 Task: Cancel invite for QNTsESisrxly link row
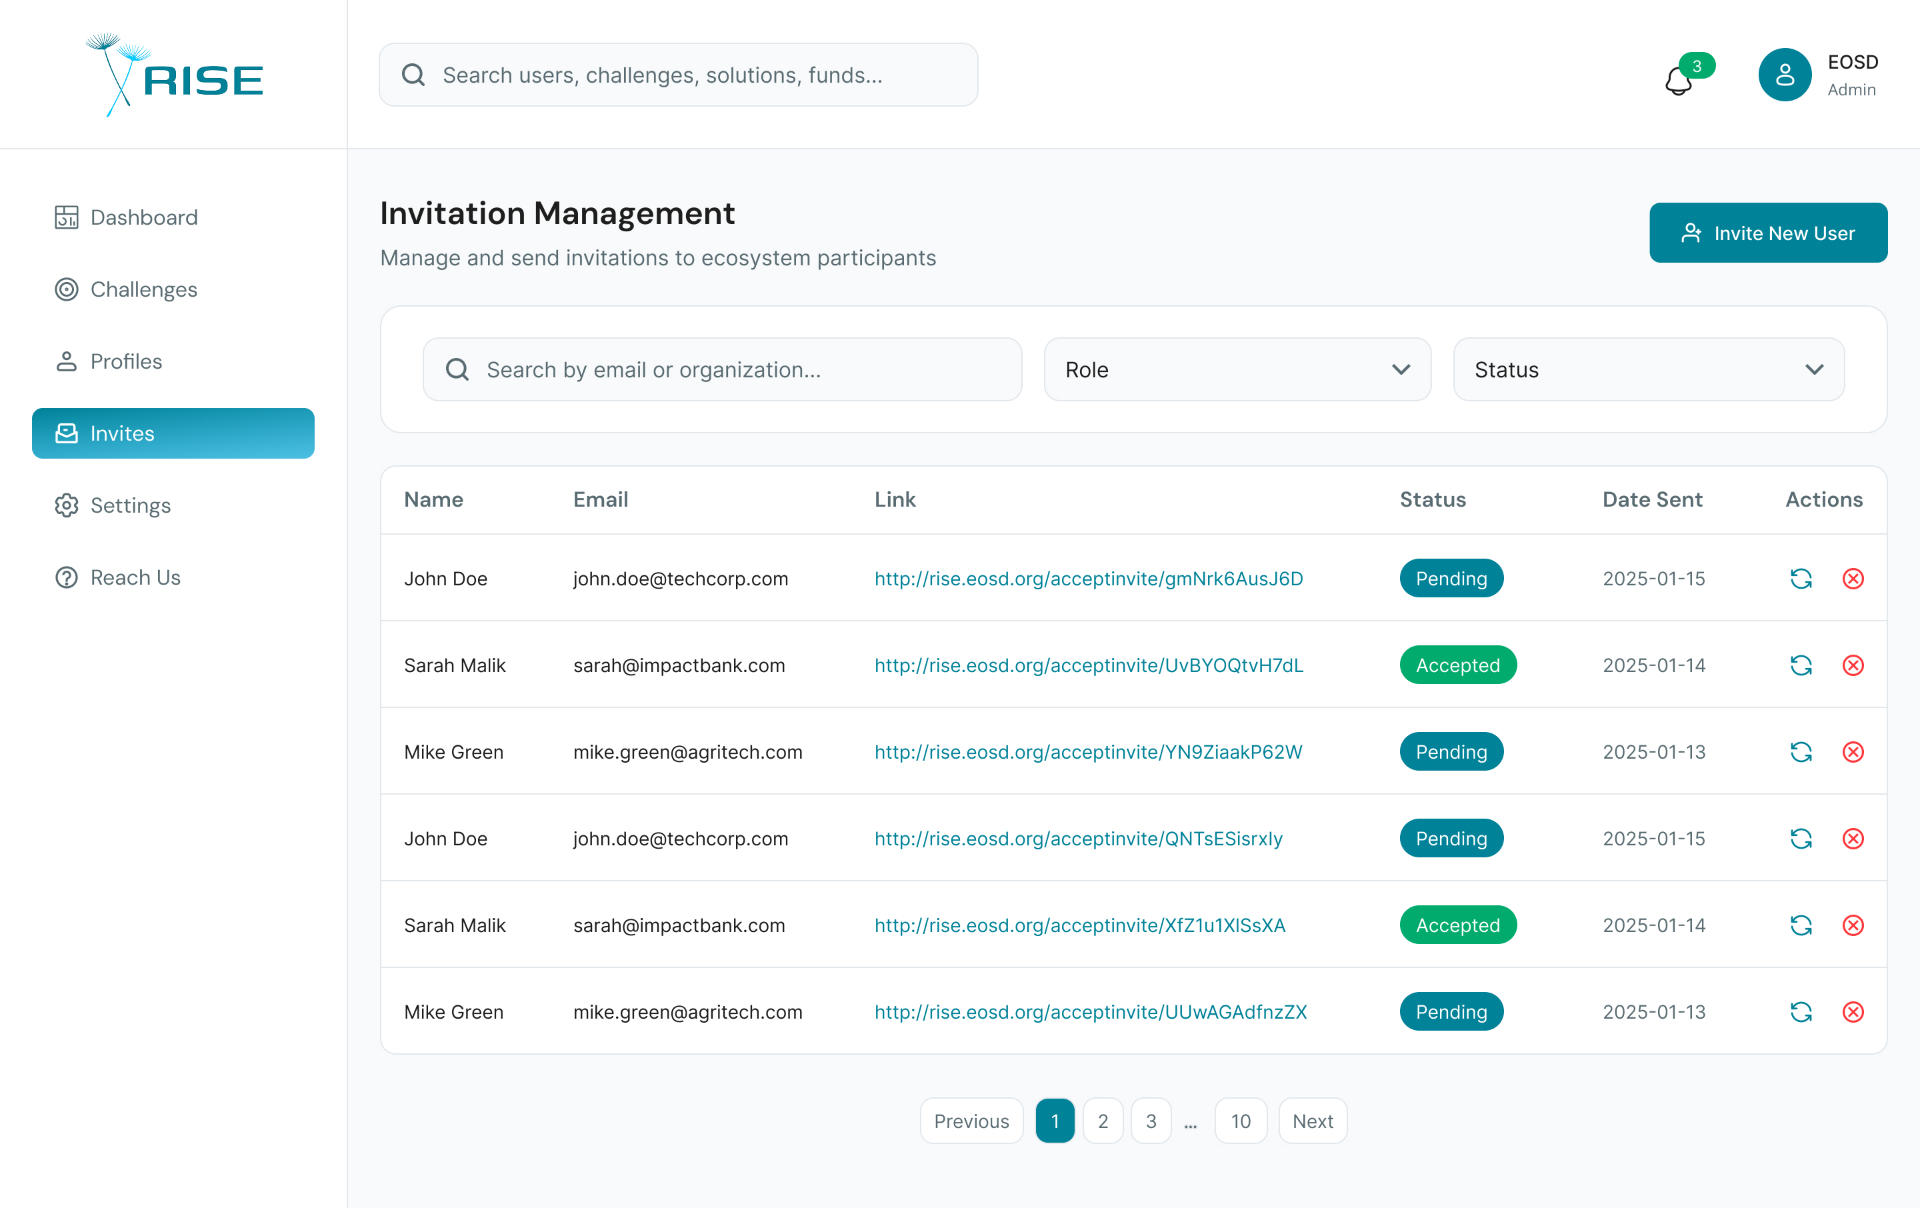[x=1853, y=839]
